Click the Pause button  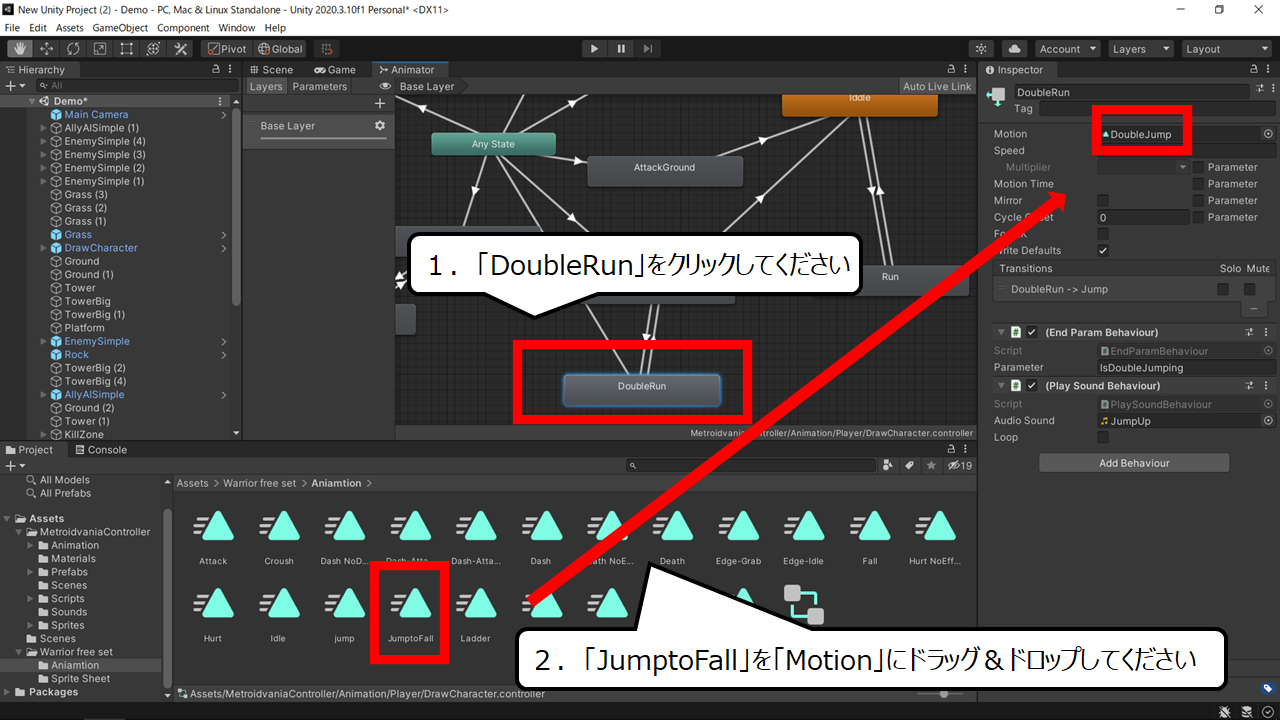621,49
